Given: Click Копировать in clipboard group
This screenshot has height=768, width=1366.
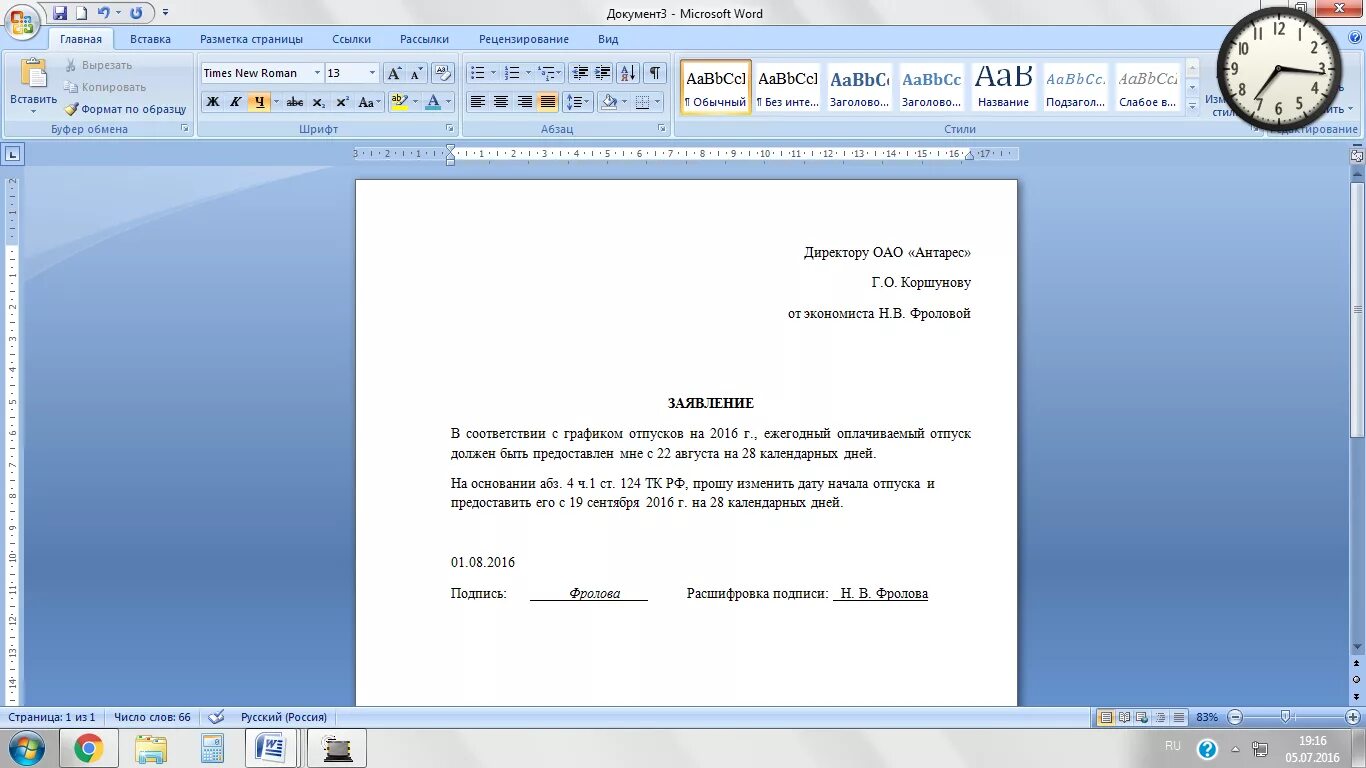Looking at the screenshot, I should coord(105,87).
